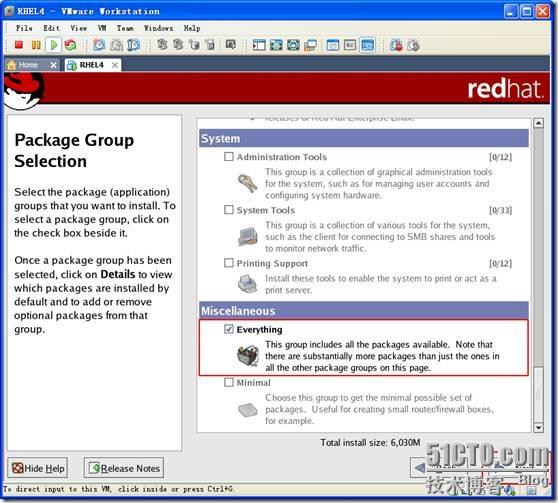
Task: Click the RHEL4 tab VM icon
Action: (72, 65)
